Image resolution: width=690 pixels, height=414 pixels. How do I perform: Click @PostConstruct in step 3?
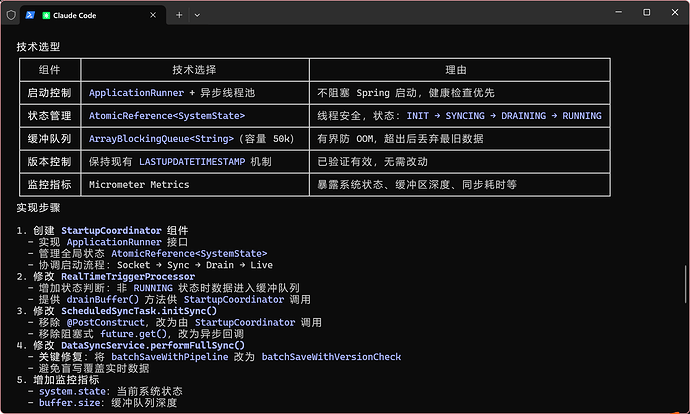(106, 322)
